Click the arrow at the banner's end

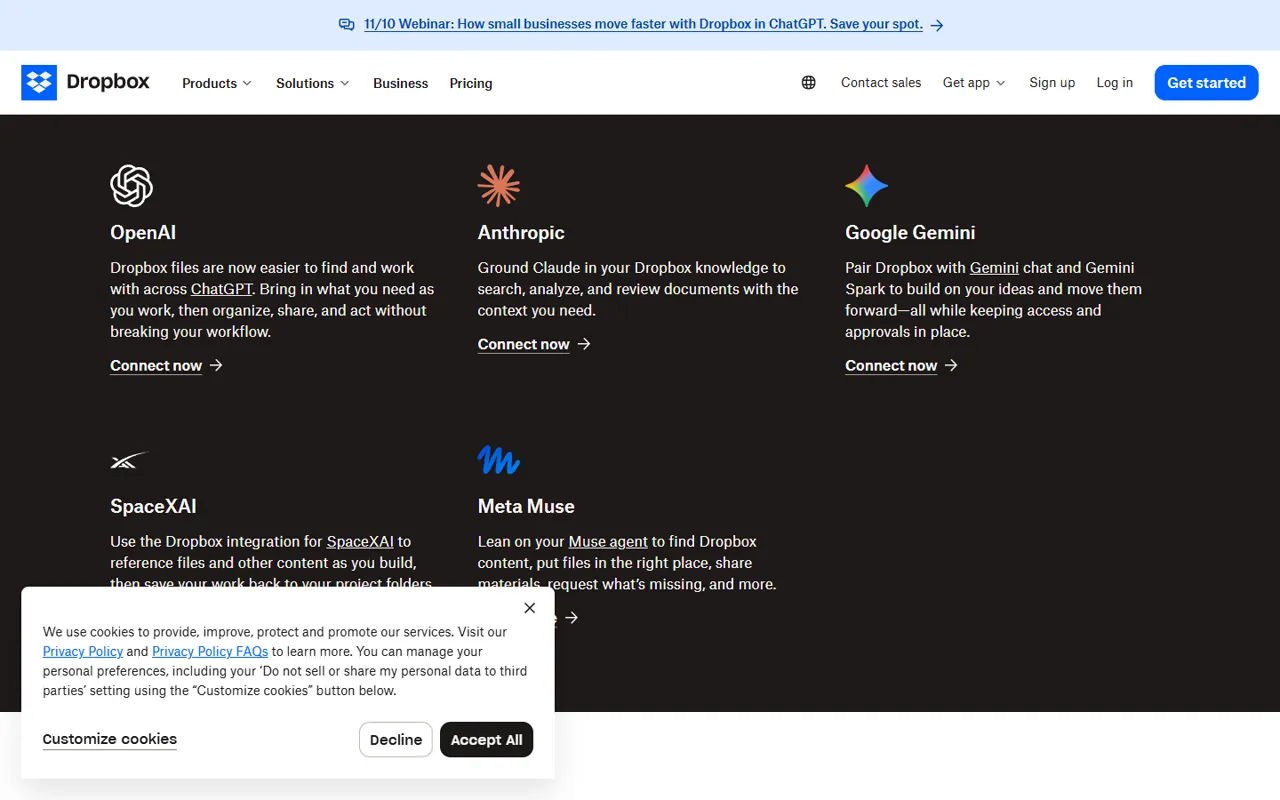[937, 25]
